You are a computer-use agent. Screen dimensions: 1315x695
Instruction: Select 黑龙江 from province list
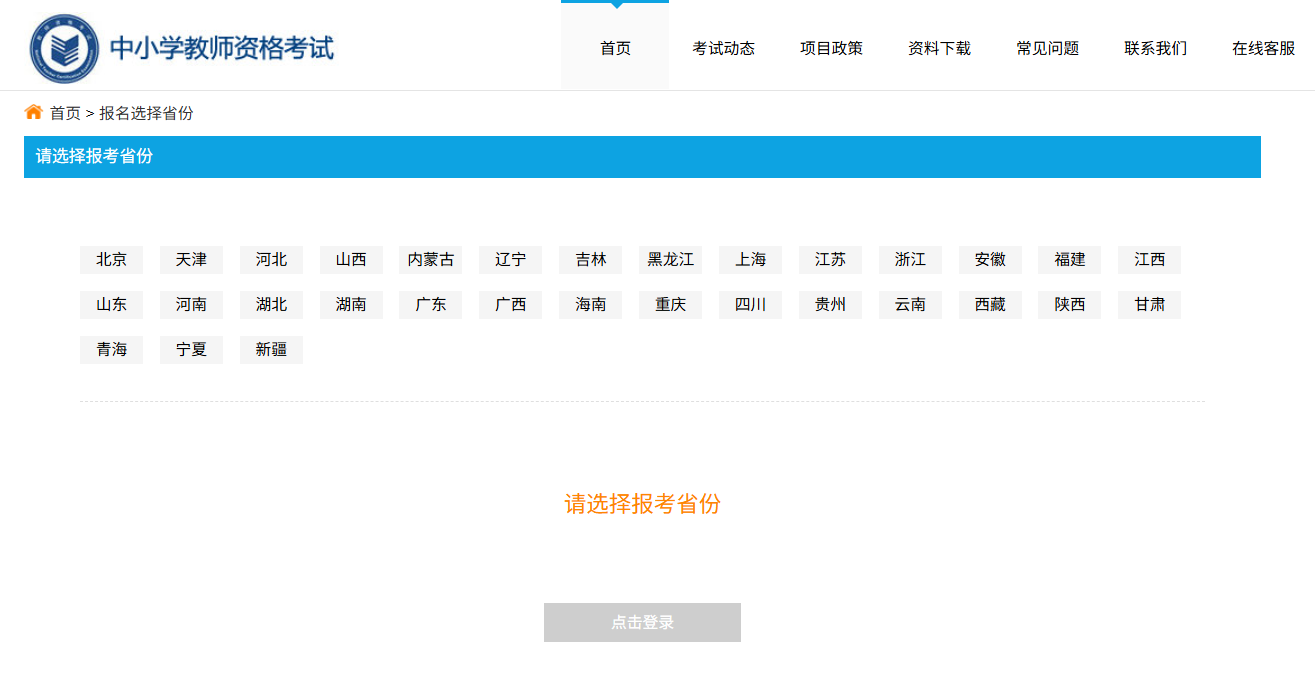670,260
